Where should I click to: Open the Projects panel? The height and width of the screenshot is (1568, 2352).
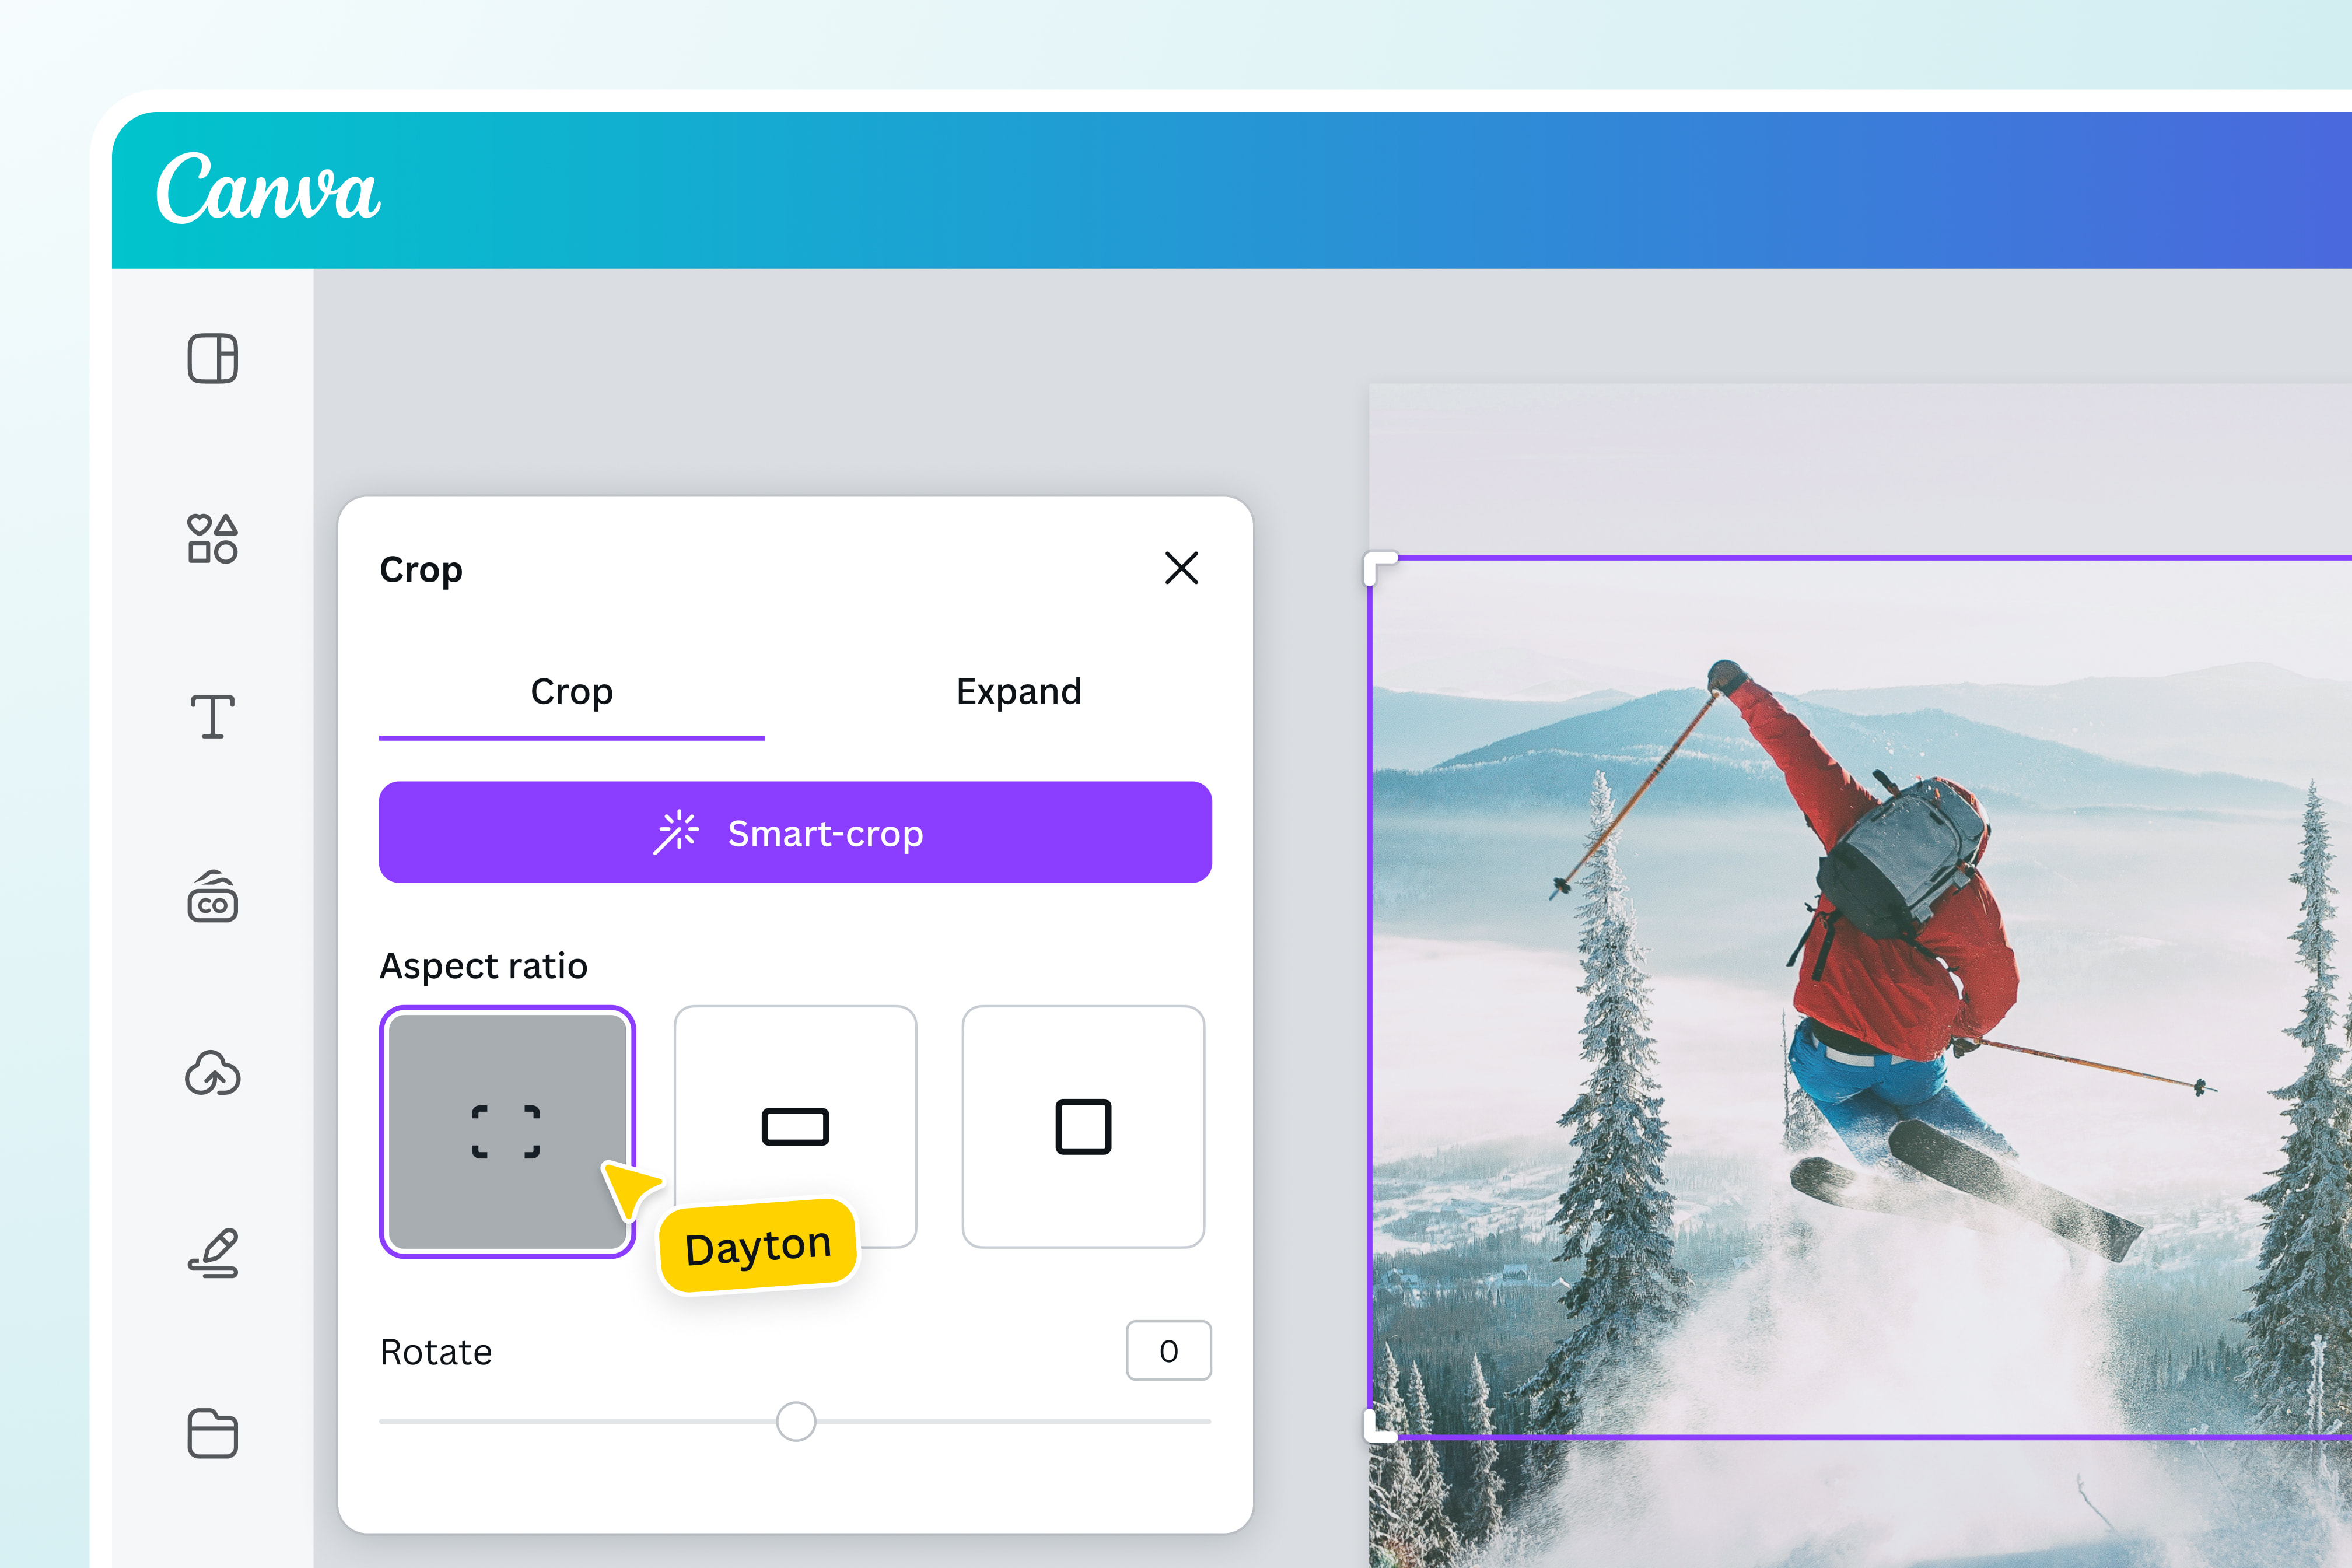point(212,1435)
